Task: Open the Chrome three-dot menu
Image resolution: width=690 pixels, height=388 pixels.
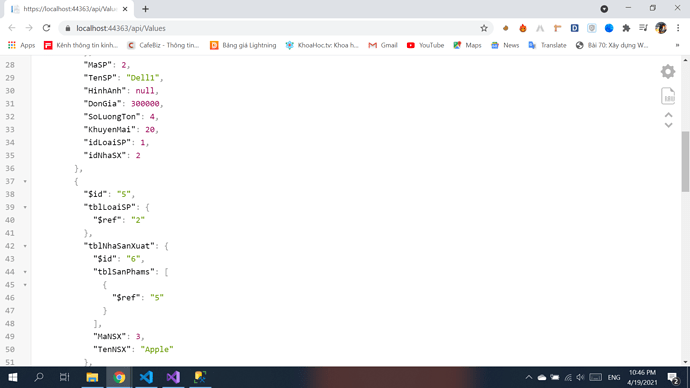Action: click(x=678, y=28)
